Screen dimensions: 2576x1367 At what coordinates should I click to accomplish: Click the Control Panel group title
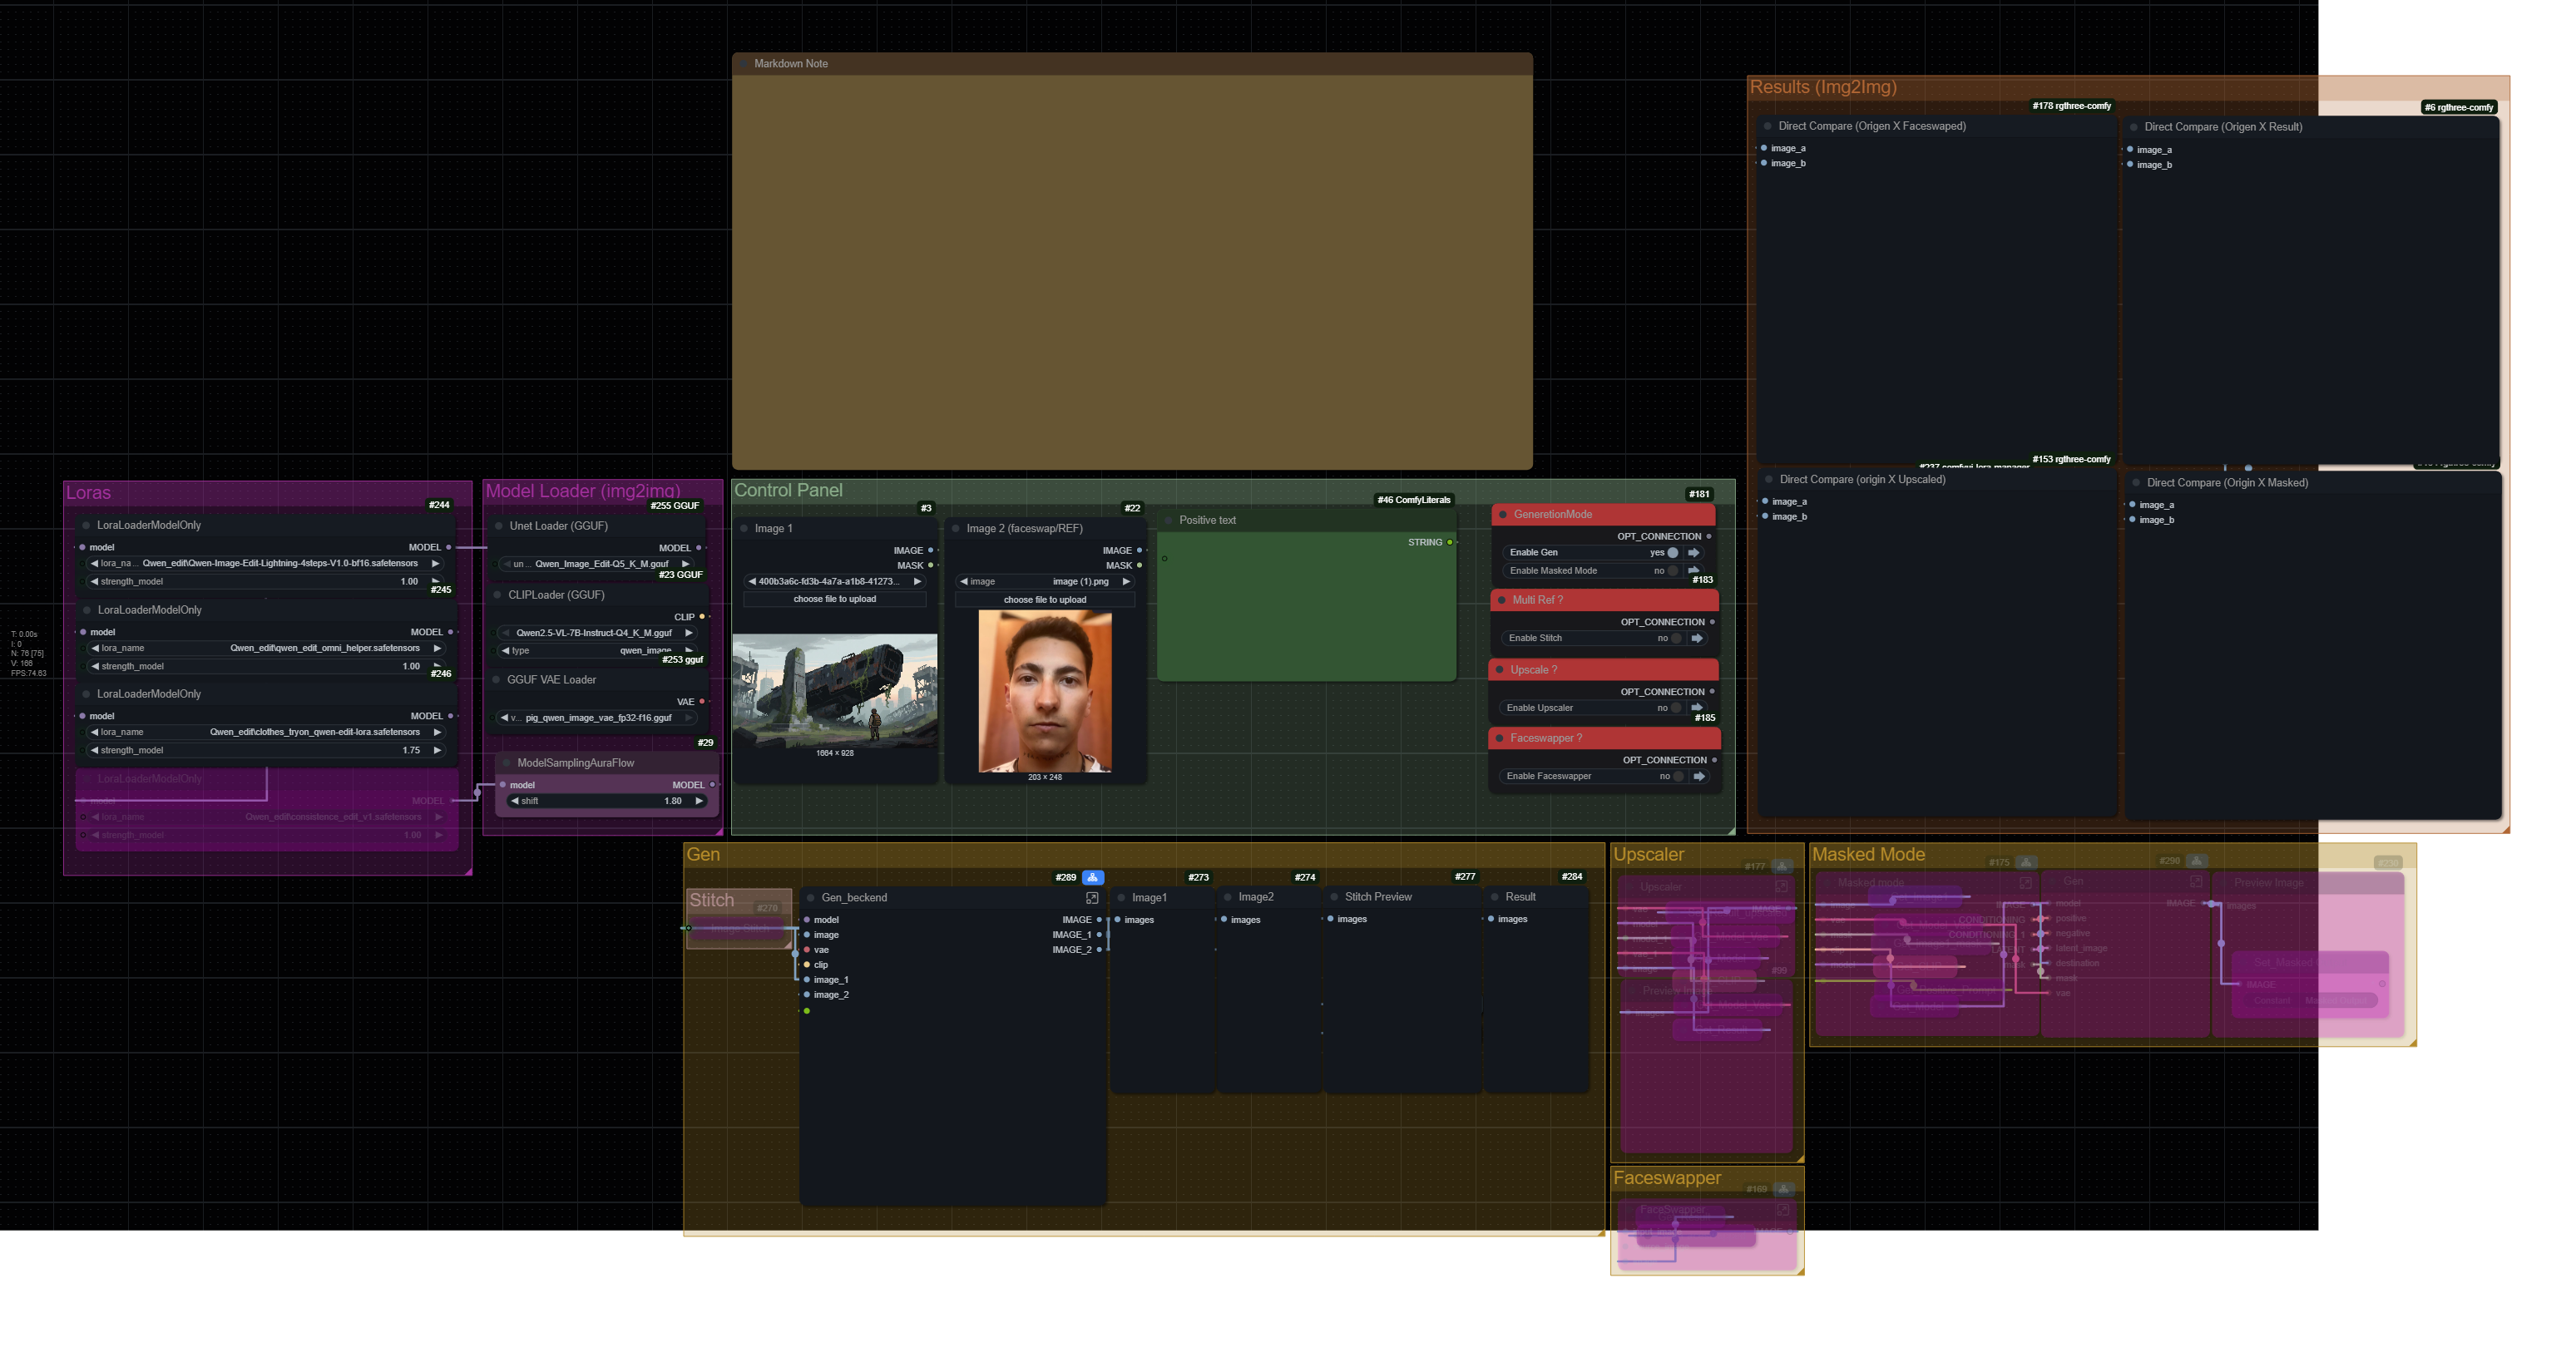[x=788, y=491]
